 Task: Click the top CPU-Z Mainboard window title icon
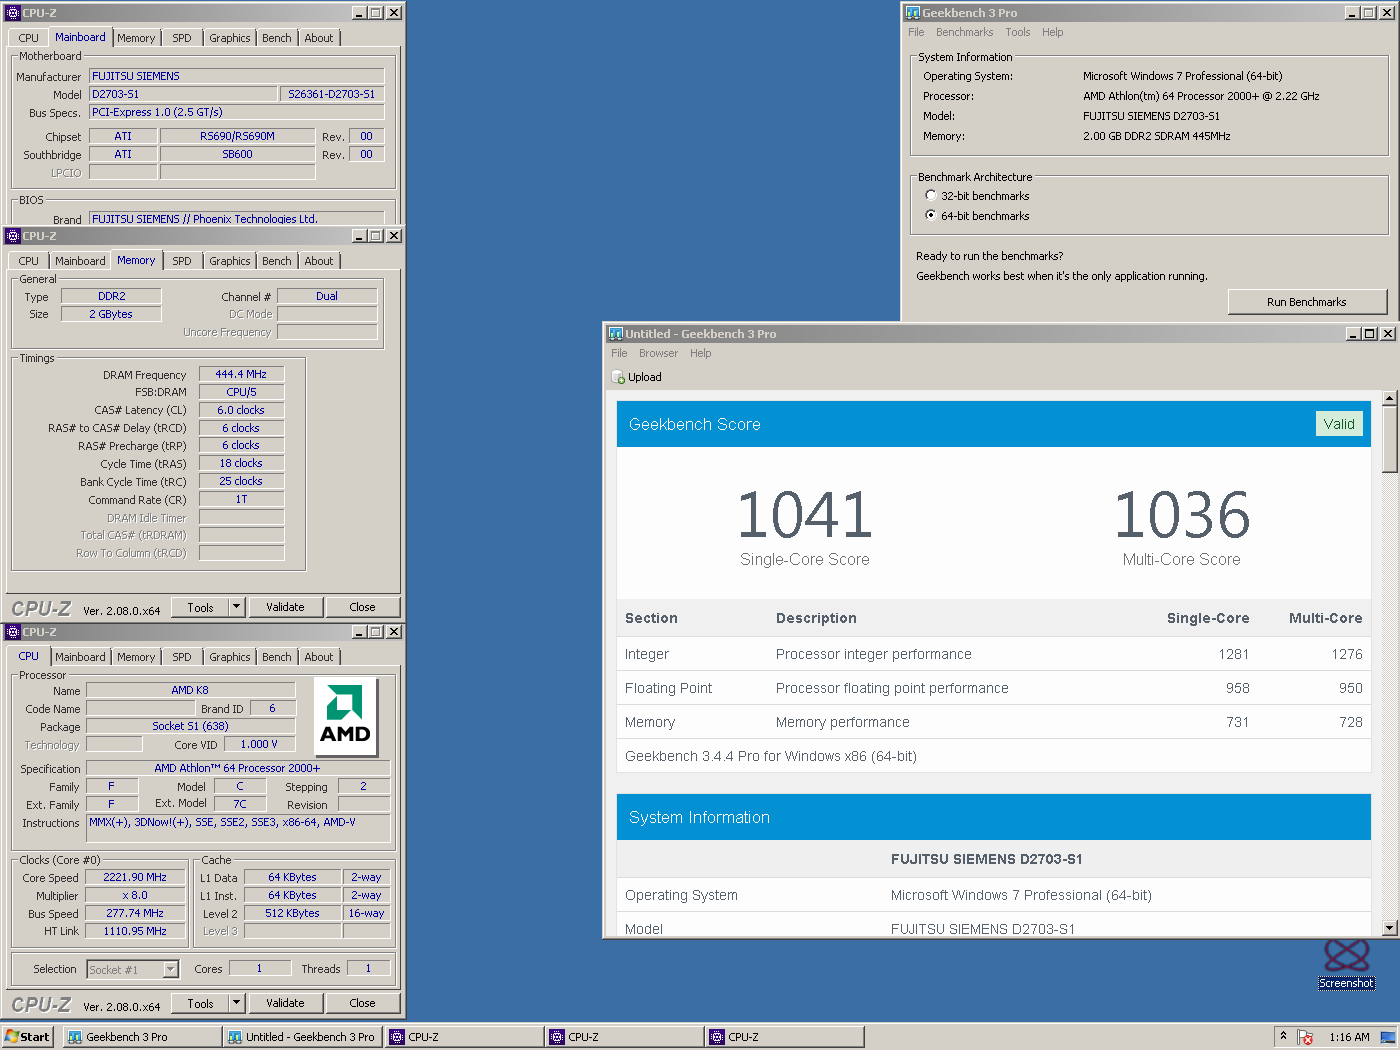tap(13, 13)
